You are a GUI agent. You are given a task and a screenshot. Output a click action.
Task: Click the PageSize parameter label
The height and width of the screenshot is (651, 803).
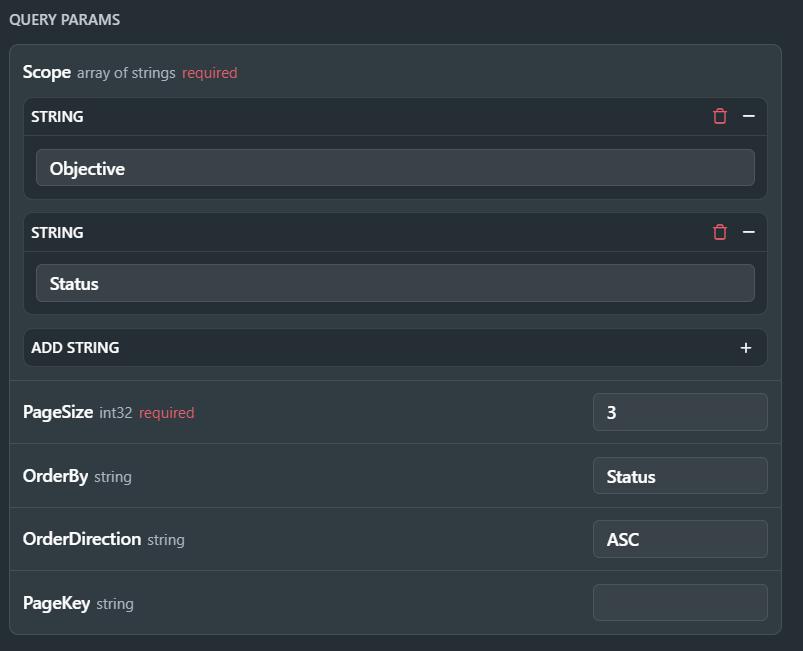tap(58, 412)
